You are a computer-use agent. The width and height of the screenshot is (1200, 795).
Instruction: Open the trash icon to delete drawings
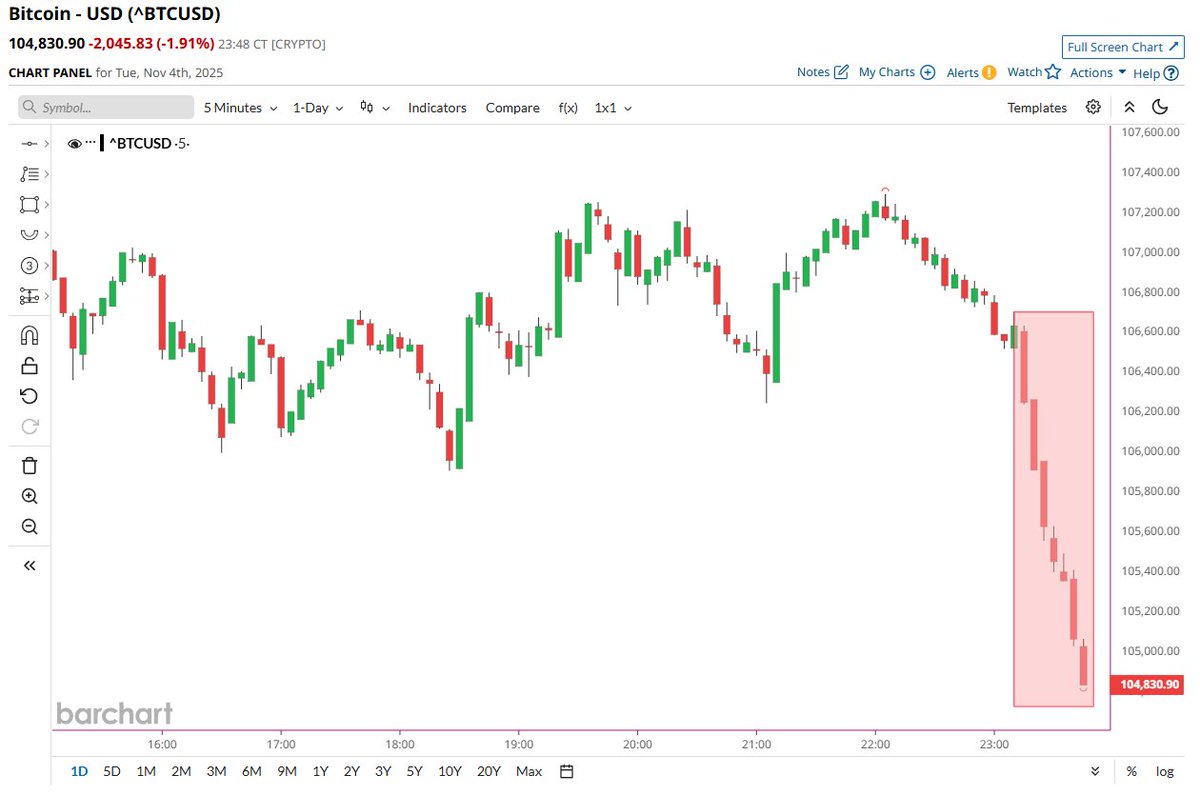29,465
